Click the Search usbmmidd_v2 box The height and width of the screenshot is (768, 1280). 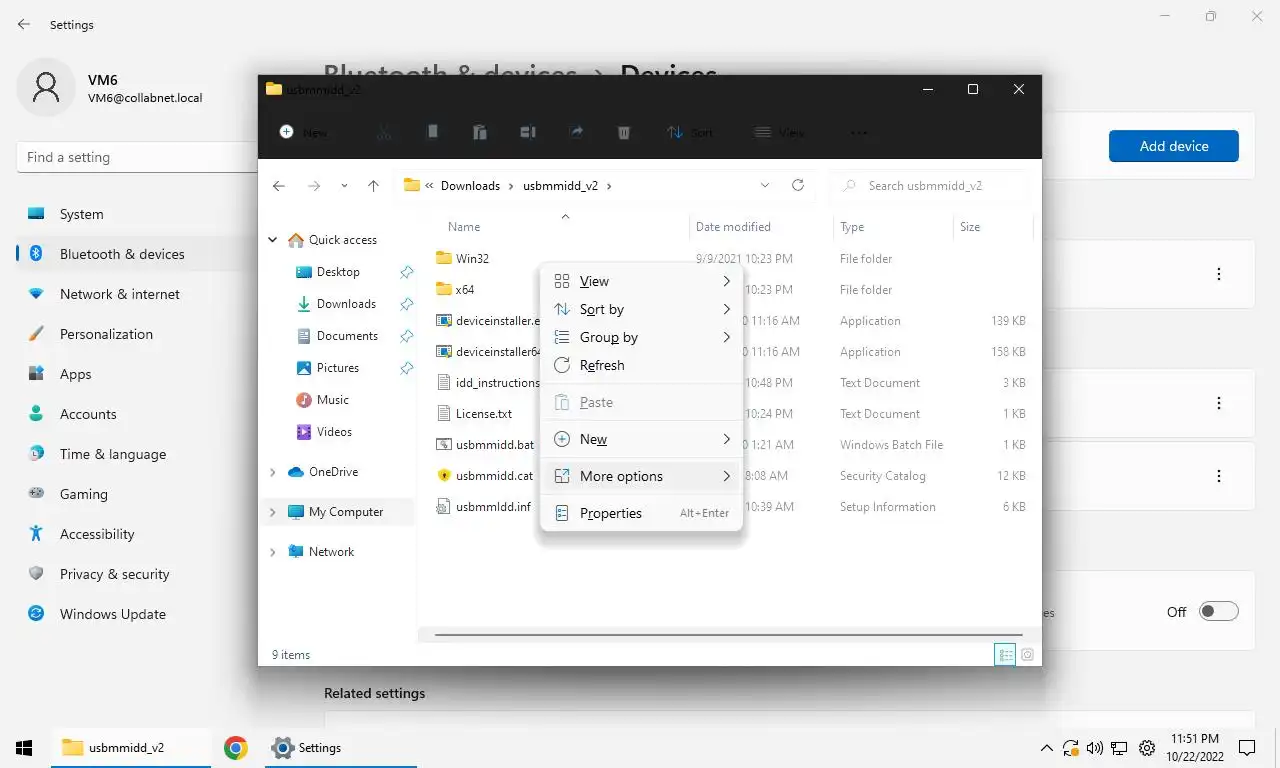click(x=929, y=186)
